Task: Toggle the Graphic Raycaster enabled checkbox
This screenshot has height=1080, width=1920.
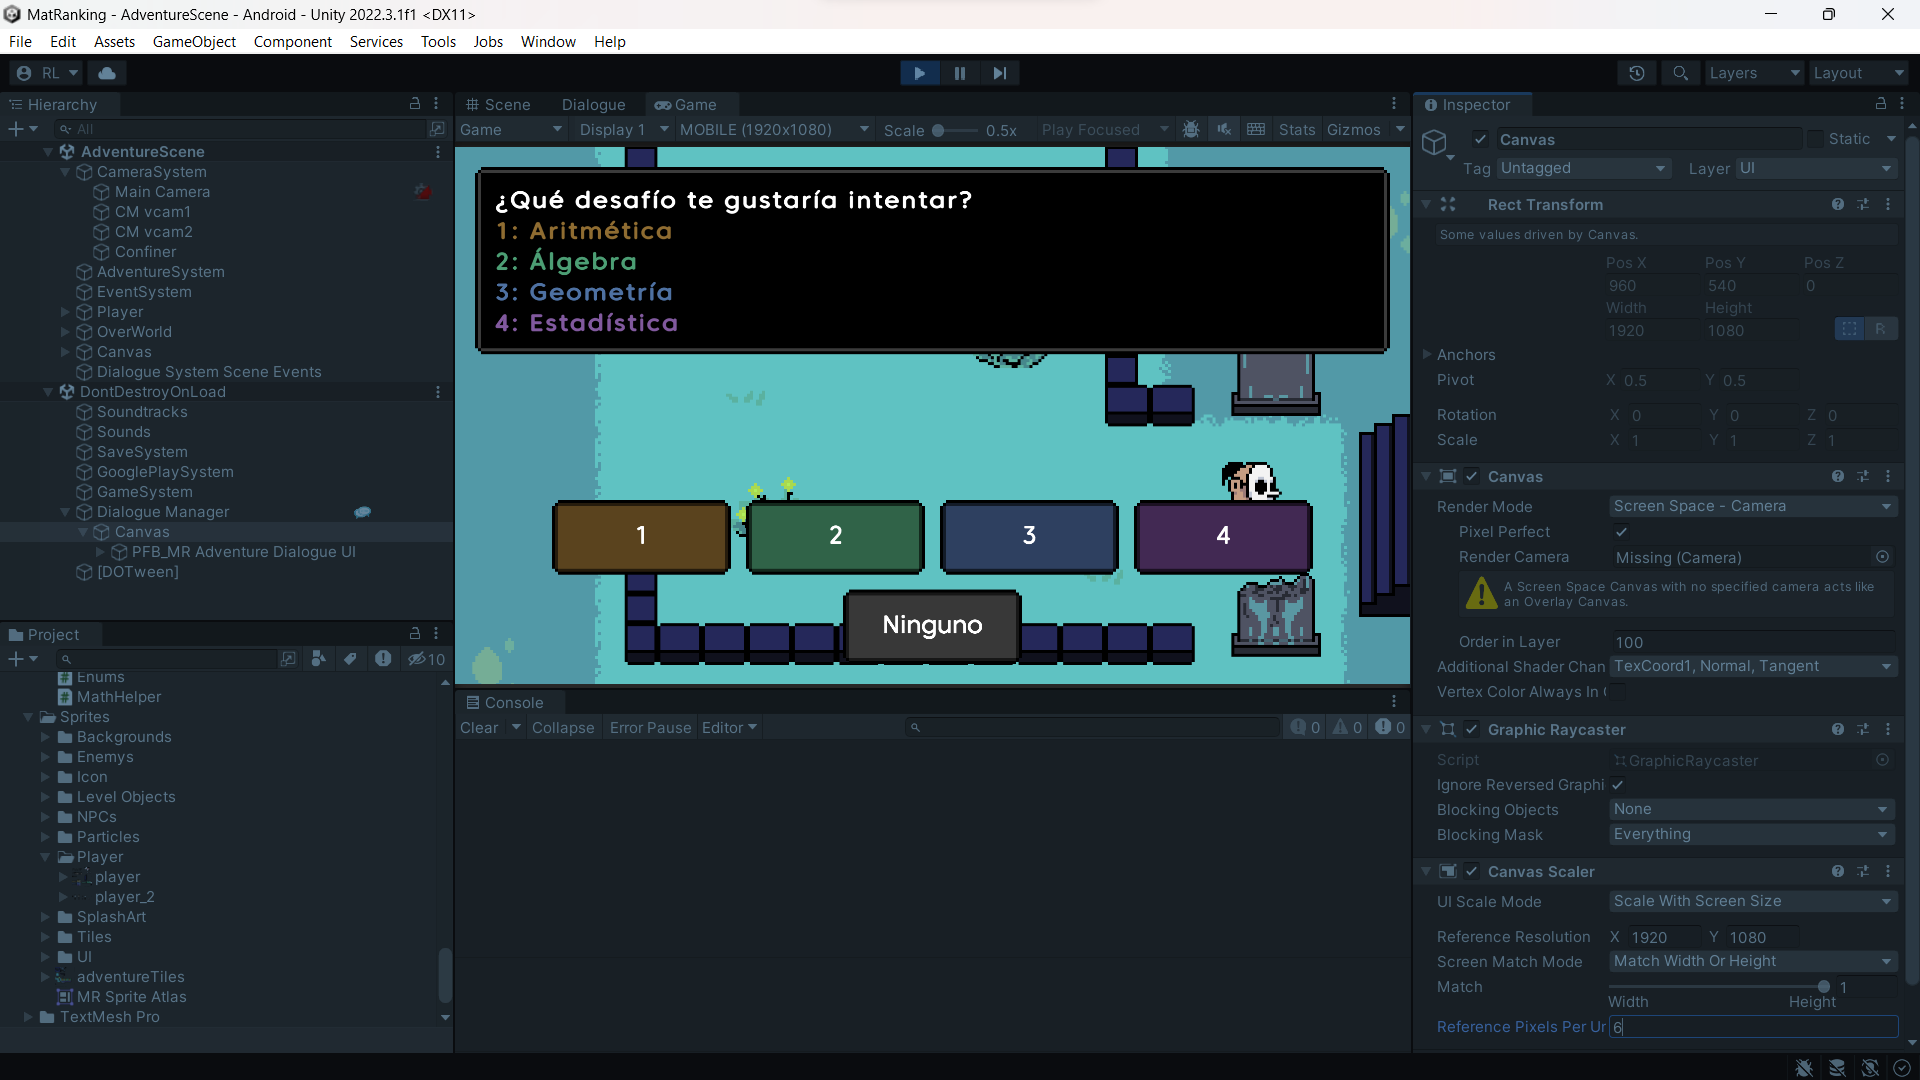Action: [x=1472, y=730]
